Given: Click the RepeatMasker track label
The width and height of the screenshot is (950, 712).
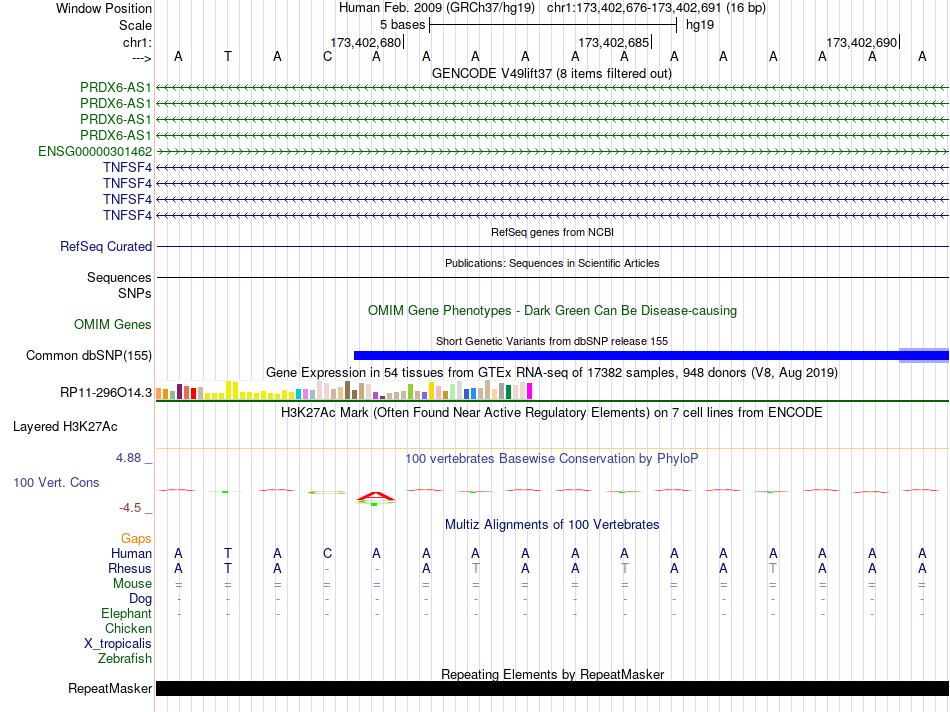Looking at the screenshot, I should pyautogui.click(x=110, y=688).
